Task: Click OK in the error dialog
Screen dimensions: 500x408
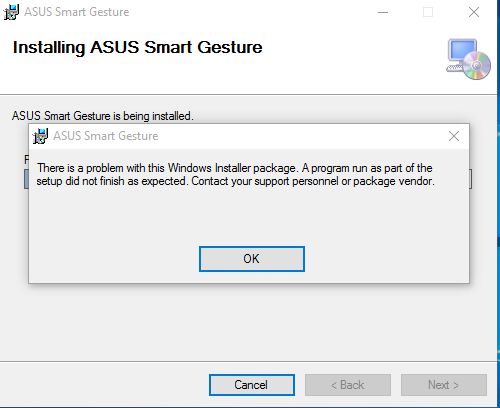Action: coord(252,259)
